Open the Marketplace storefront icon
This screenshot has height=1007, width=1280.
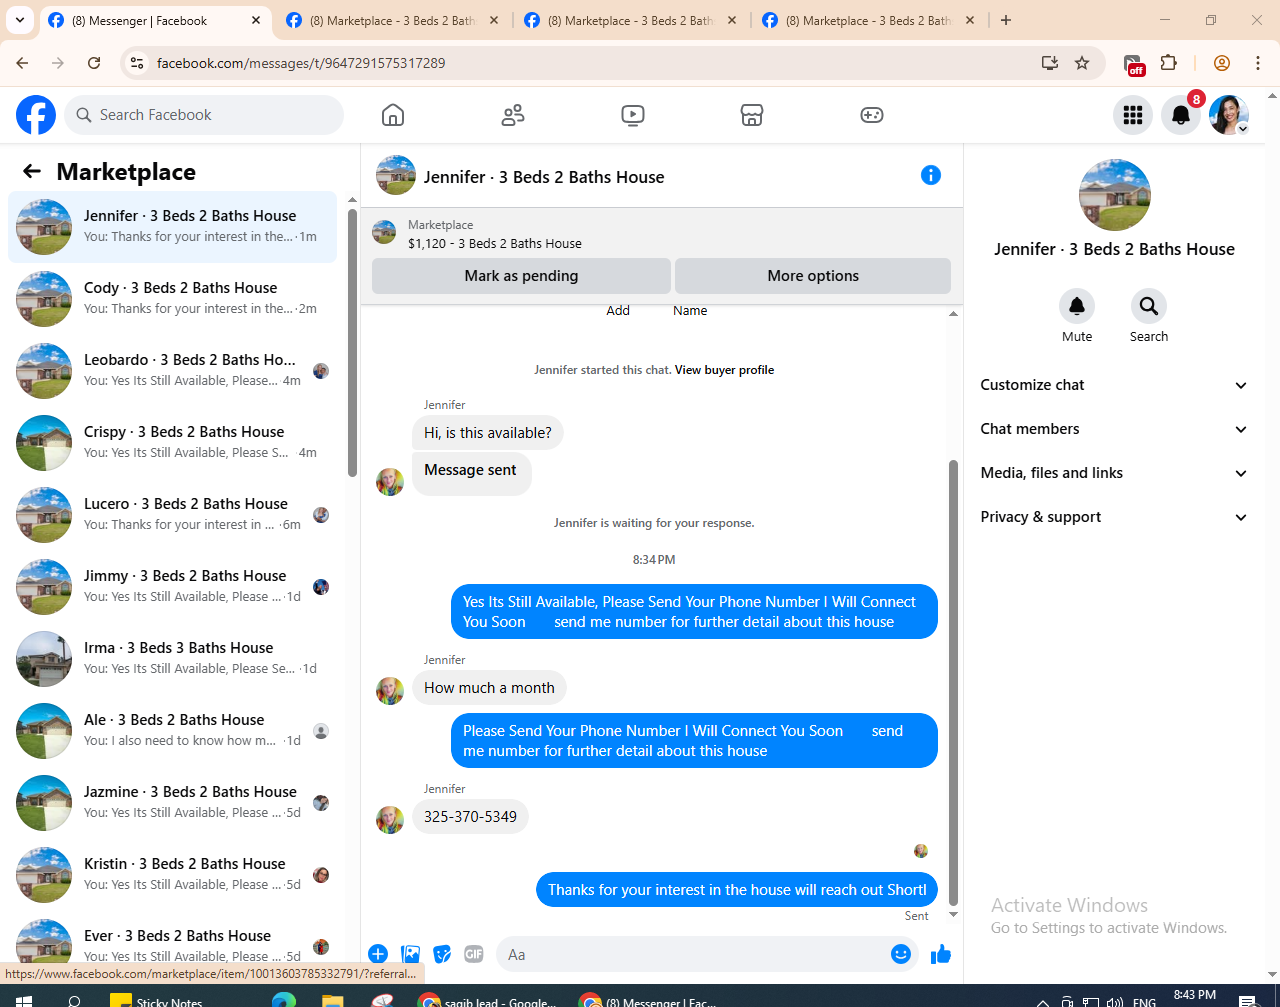(752, 115)
